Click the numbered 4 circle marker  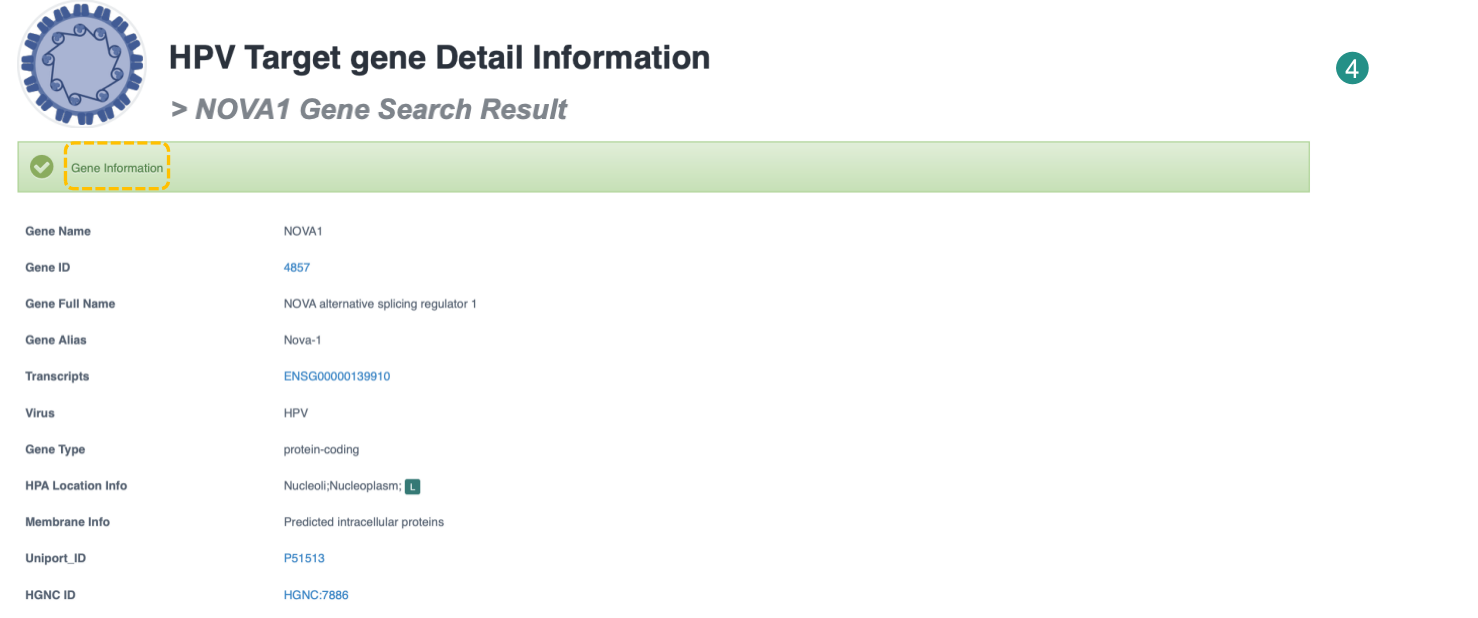pyautogui.click(x=1351, y=69)
